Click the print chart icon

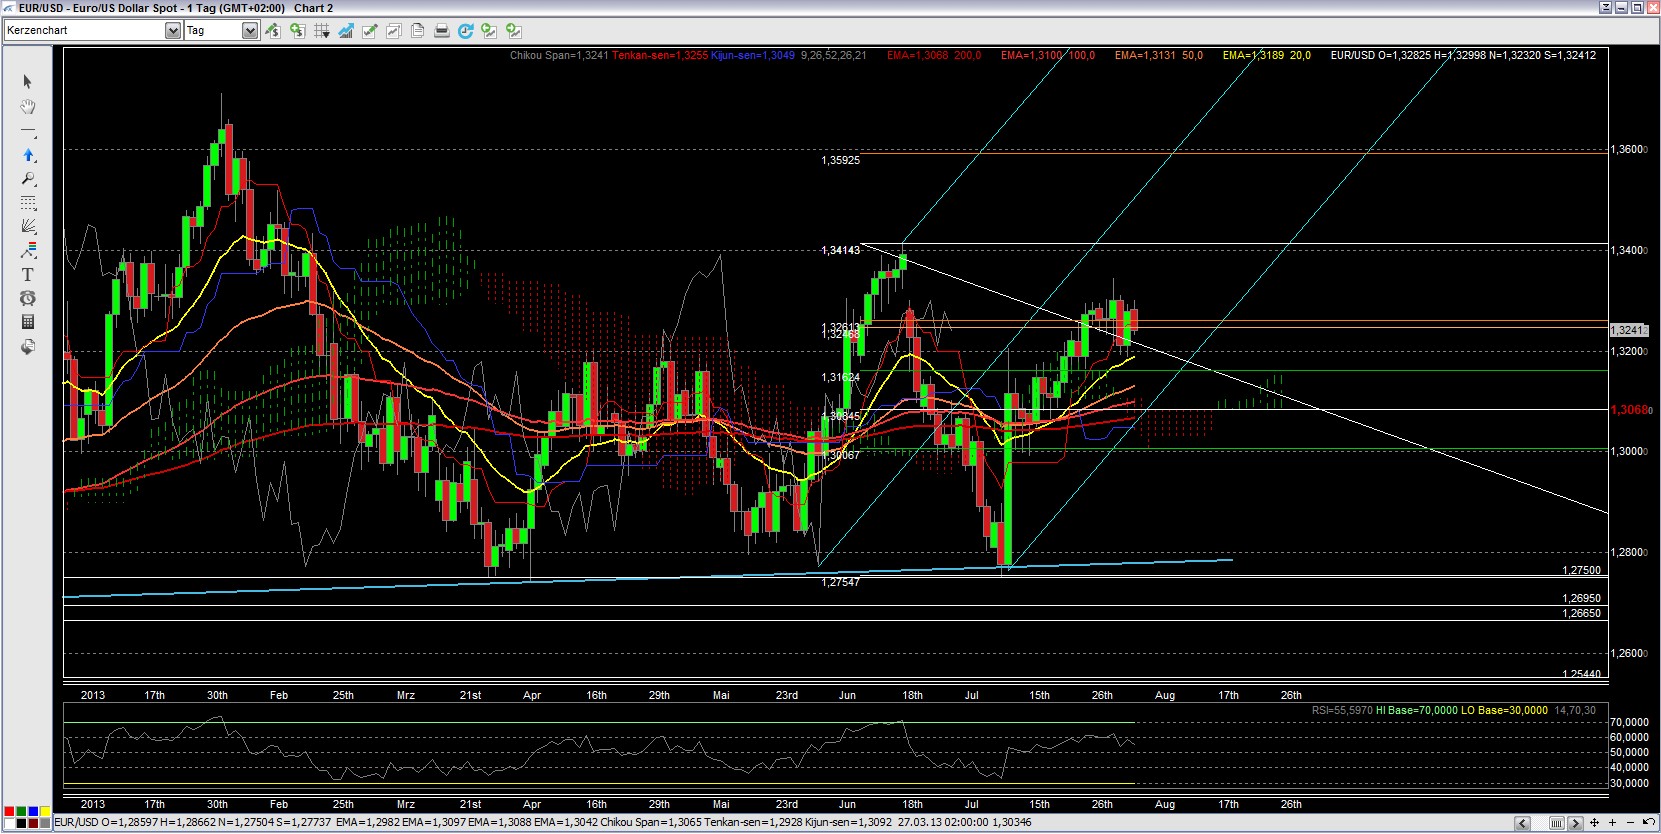click(442, 31)
